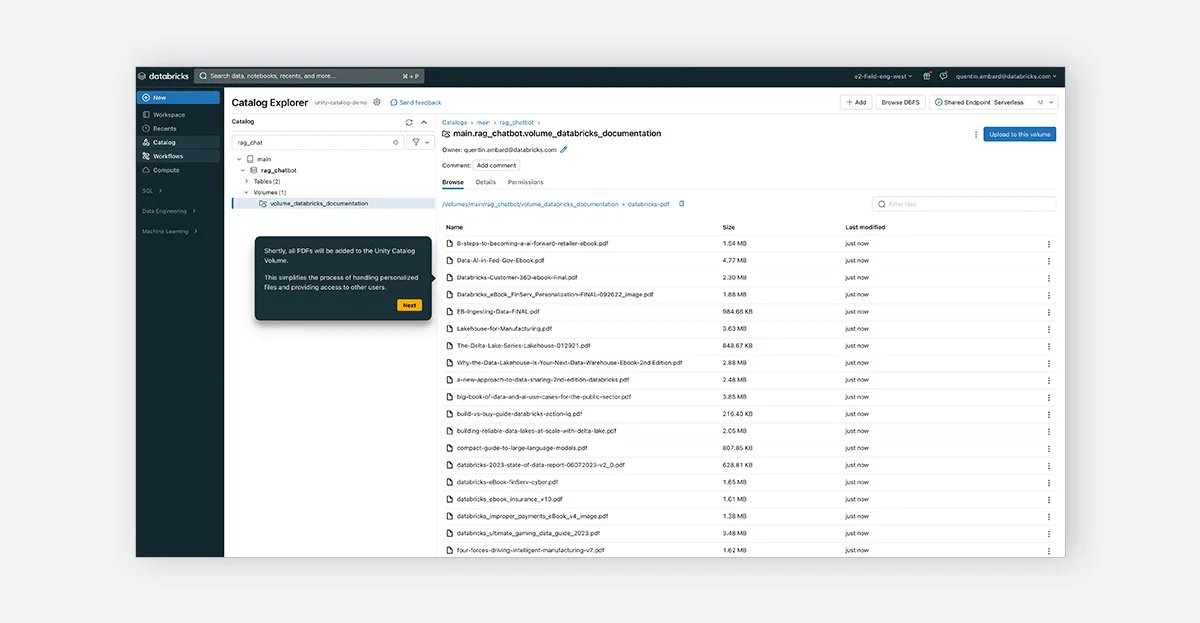Click databricks_ultimate_gaming_data_guide_2023.pdf file name
This screenshot has width=1200, height=623.
coord(529,533)
